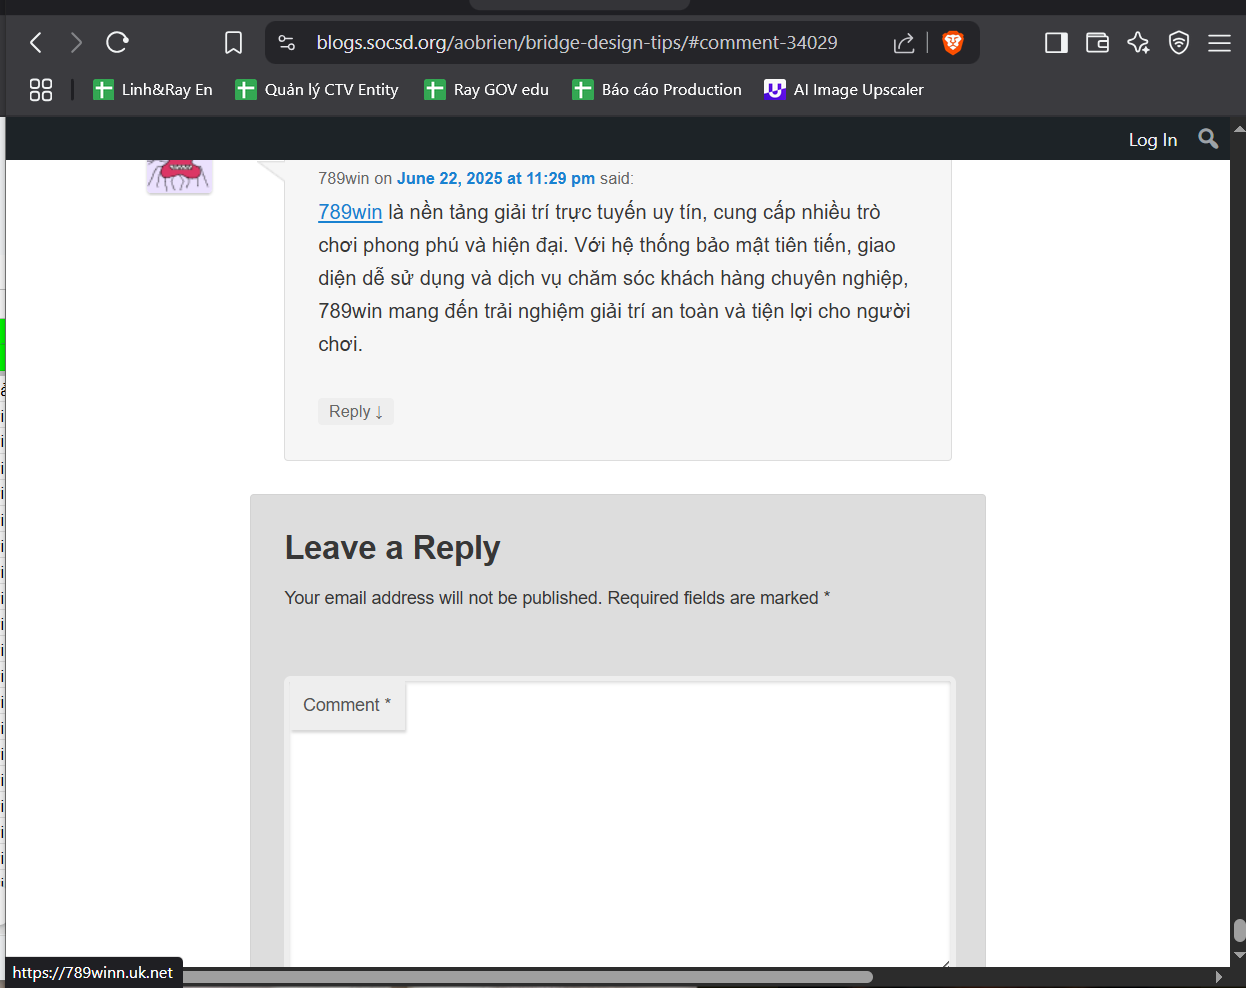Click the vertical scrollbar down arrow
This screenshot has height=988, width=1246.
pos(1239,956)
